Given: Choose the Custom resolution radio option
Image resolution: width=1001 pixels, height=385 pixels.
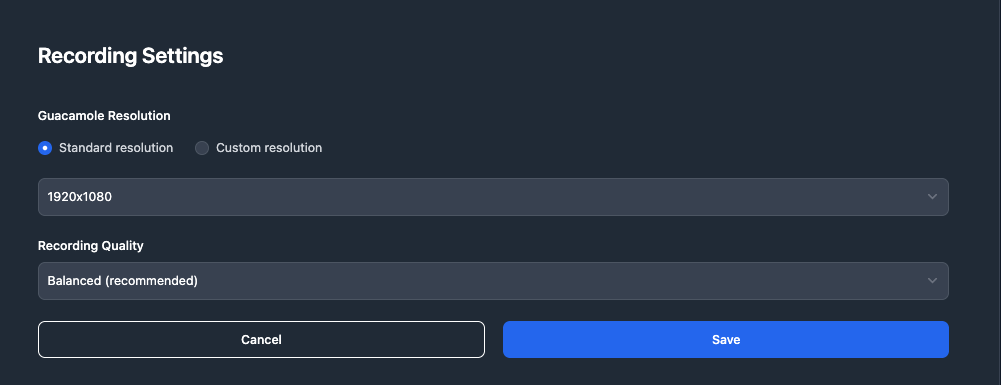Looking at the screenshot, I should pos(202,148).
